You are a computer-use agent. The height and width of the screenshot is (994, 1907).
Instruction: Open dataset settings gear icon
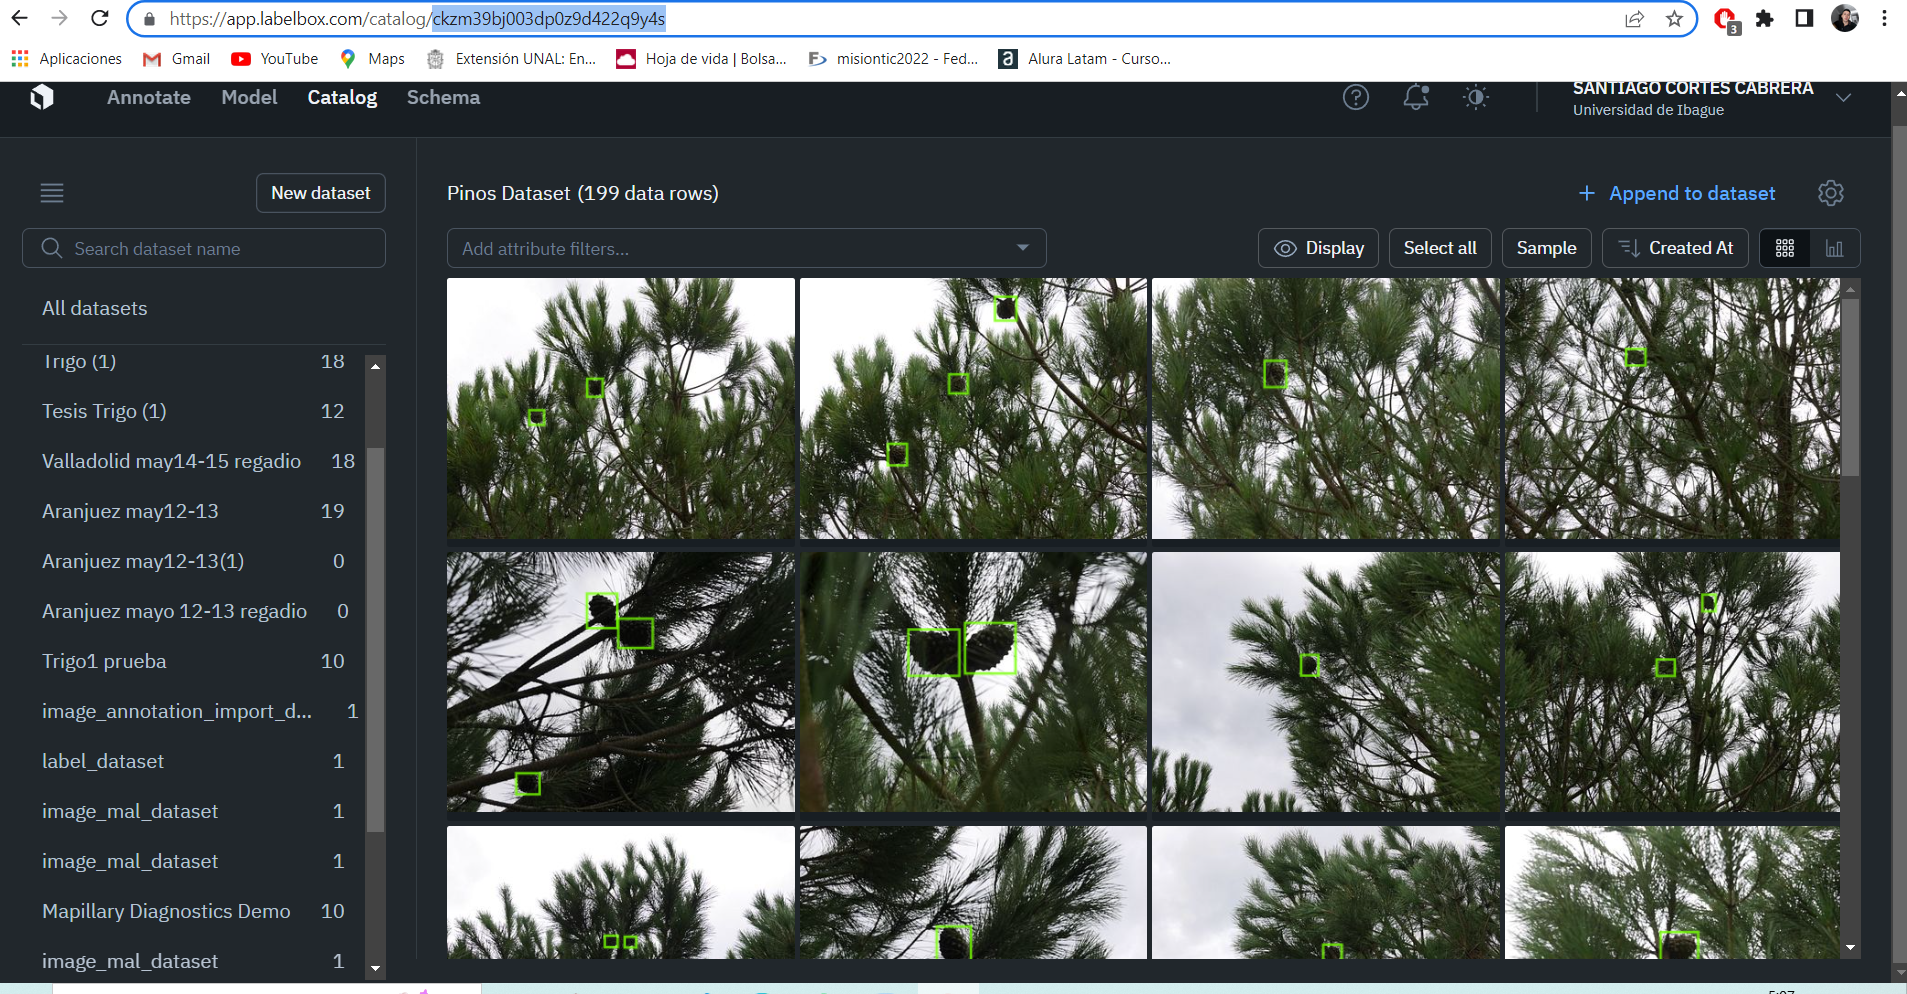point(1831,193)
